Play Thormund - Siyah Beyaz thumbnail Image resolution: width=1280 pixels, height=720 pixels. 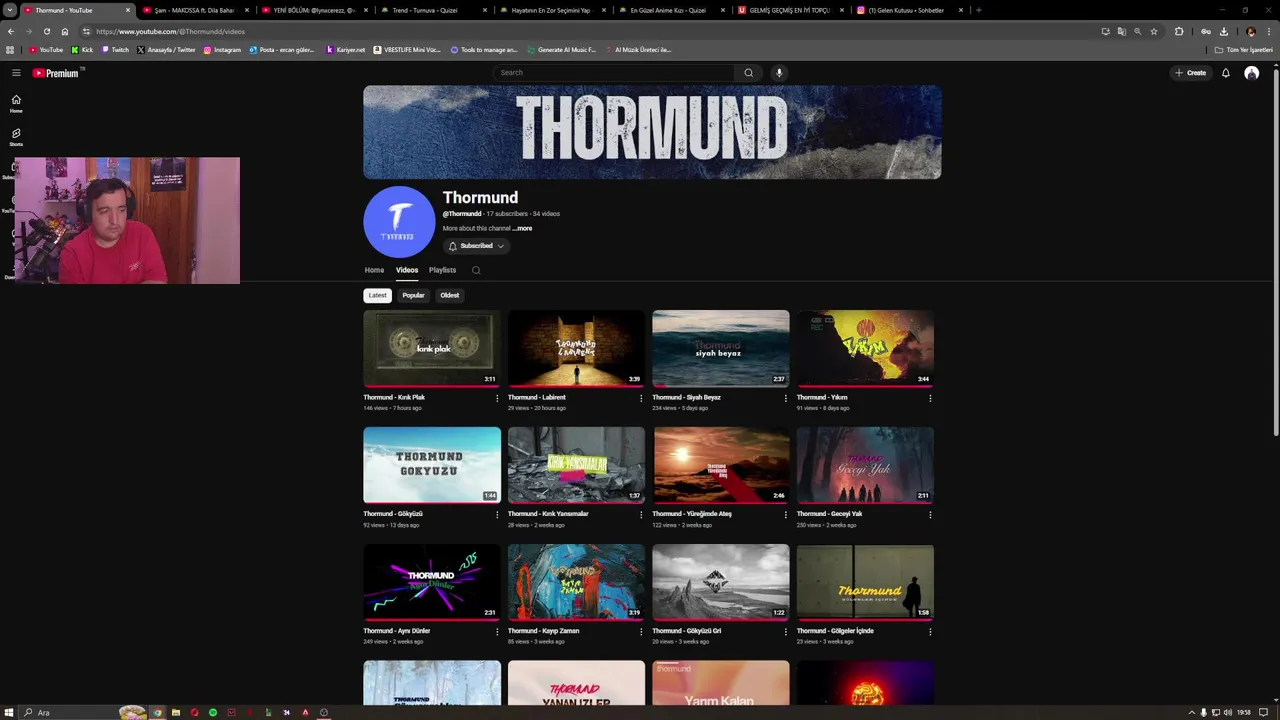[x=720, y=348]
